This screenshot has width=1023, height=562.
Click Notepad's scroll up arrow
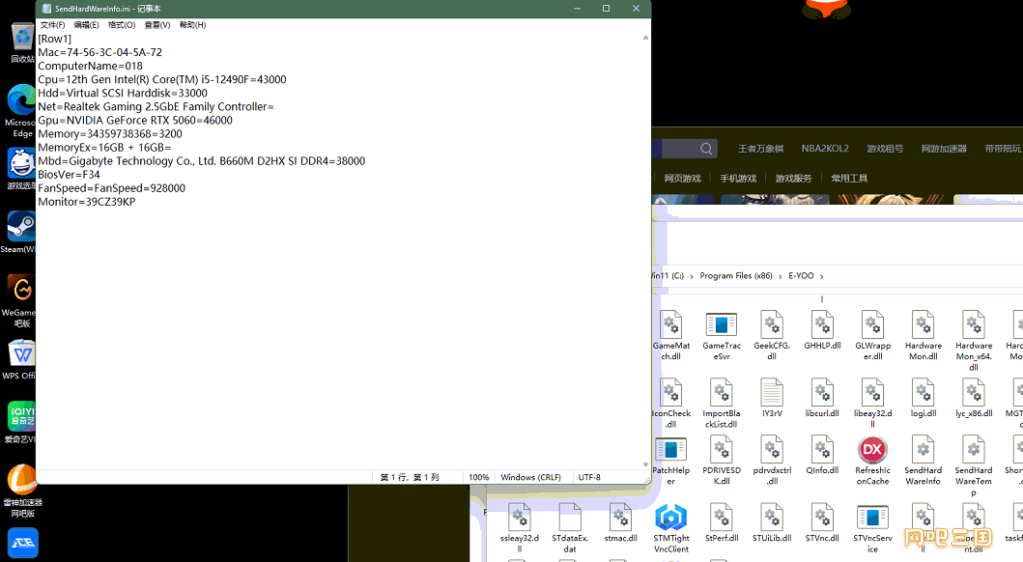(x=645, y=37)
